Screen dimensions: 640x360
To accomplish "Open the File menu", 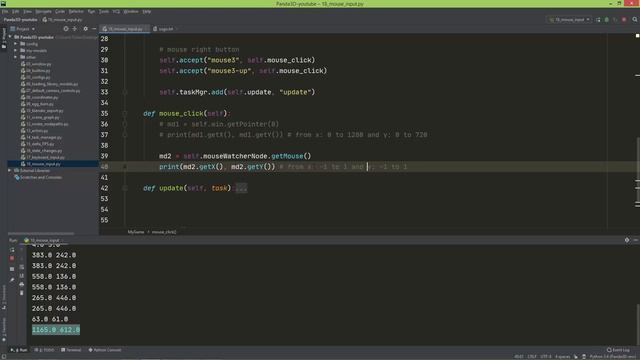I will click(5, 11).
